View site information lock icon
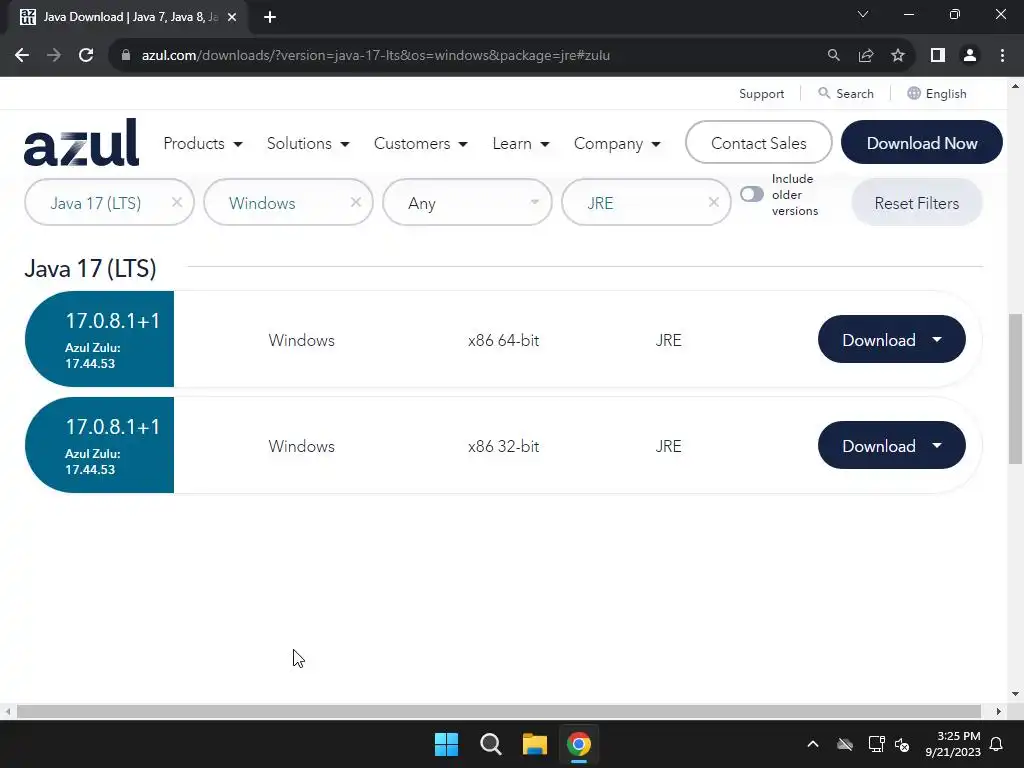 click(x=126, y=55)
